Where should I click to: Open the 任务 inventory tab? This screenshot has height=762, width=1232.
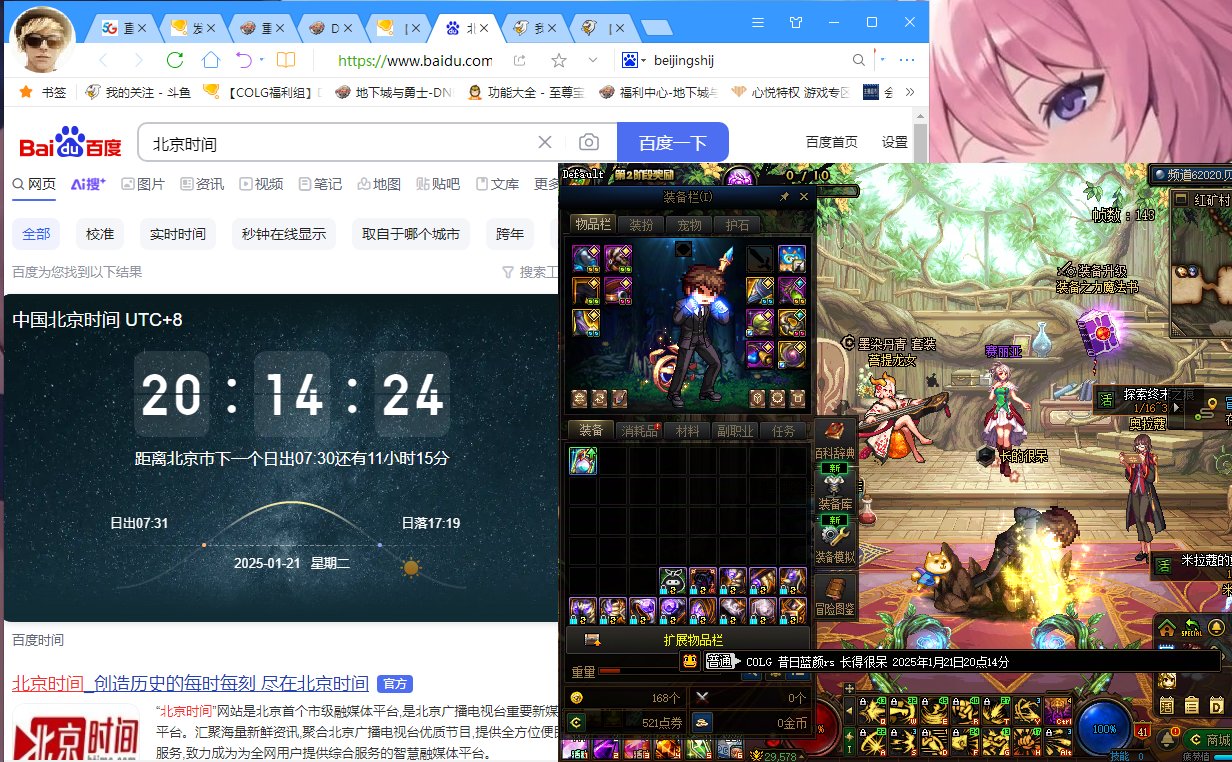click(784, 431)
